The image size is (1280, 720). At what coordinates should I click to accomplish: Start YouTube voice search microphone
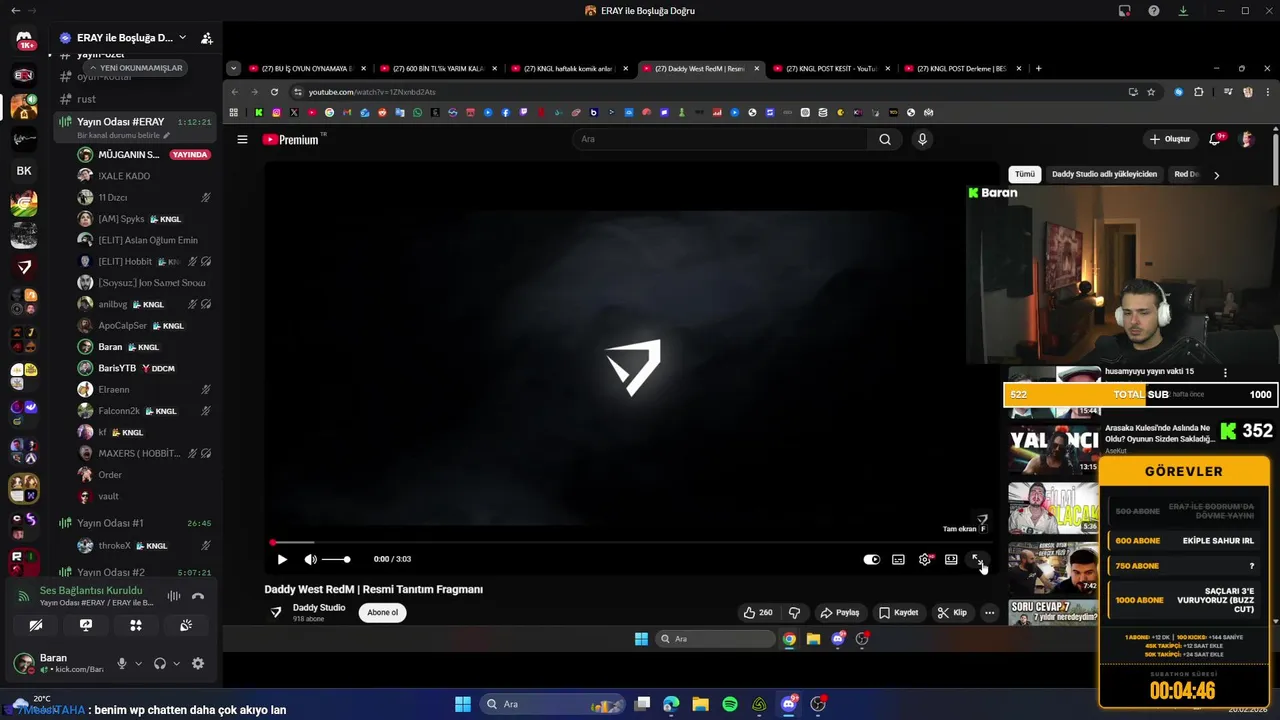tap(922, 139)
